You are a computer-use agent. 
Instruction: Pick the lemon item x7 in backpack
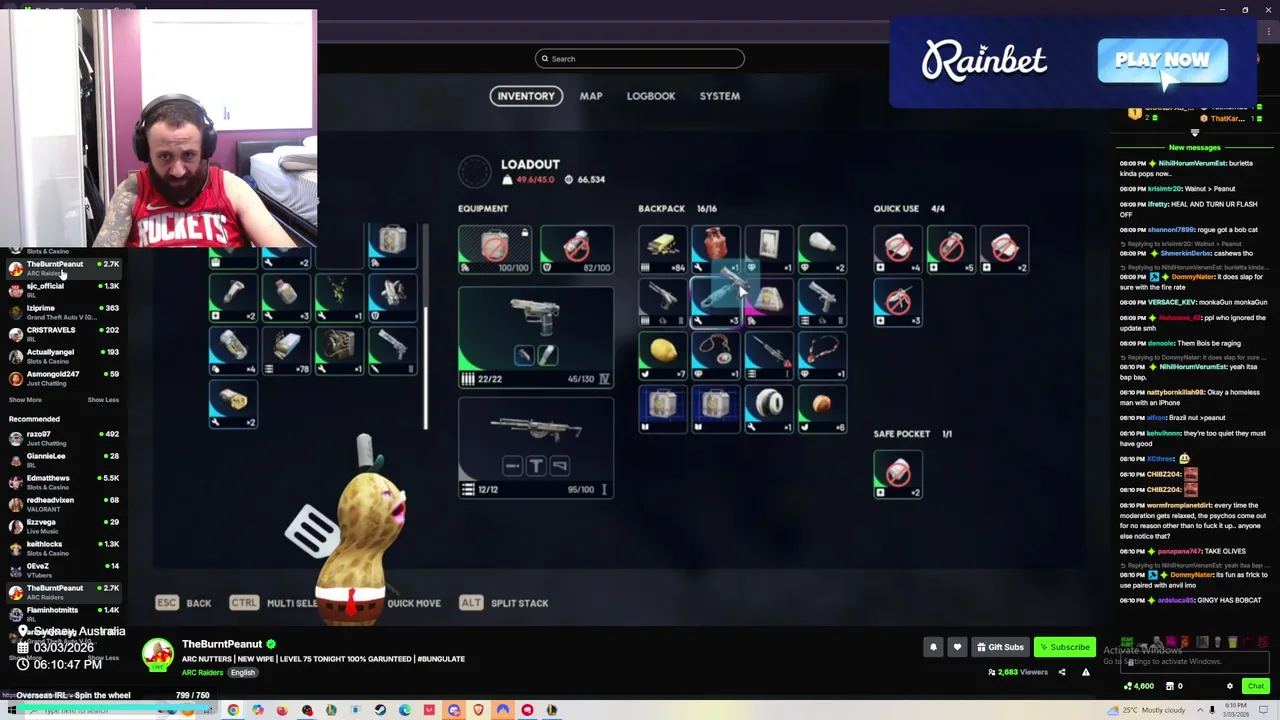coord(663,355)
